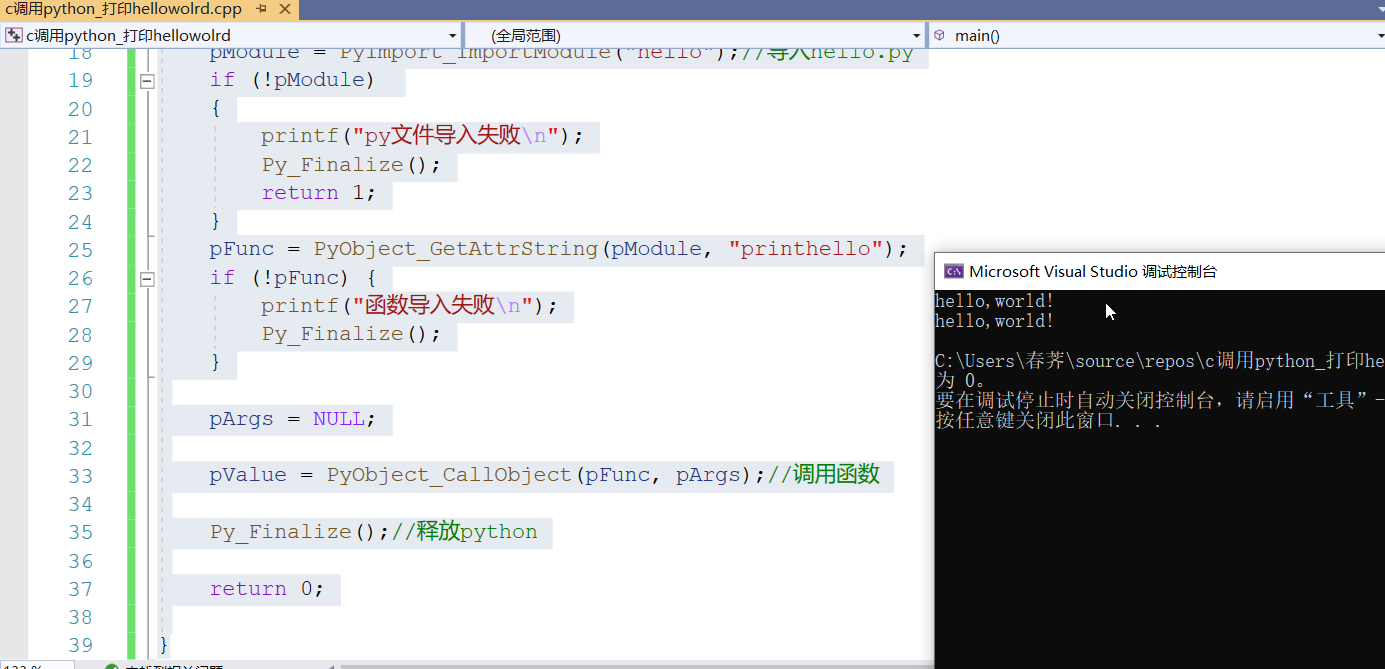The height and width of the screenshot is (669, 1385).
Task: Click line number 25 to select that line
Action: click(80, 249)
